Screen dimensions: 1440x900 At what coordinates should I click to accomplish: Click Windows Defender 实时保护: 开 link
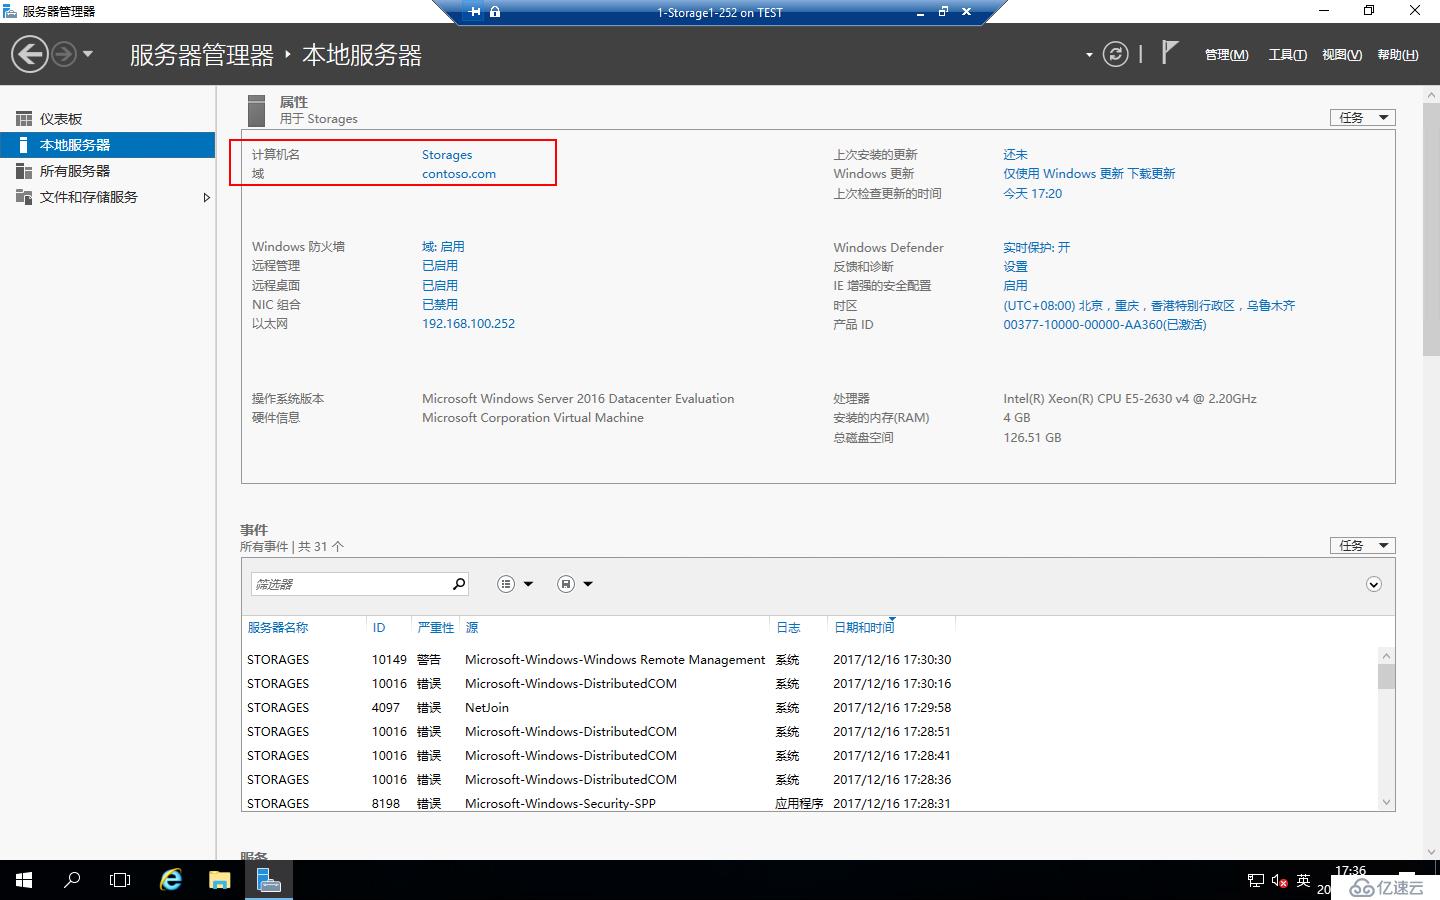pyautogui.click(x=1037, y=248)
